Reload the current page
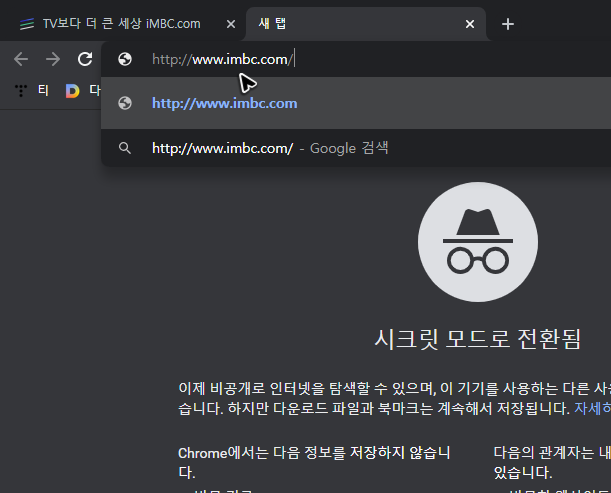The height and width of the screenshot is (493, 611). [85, 59]
